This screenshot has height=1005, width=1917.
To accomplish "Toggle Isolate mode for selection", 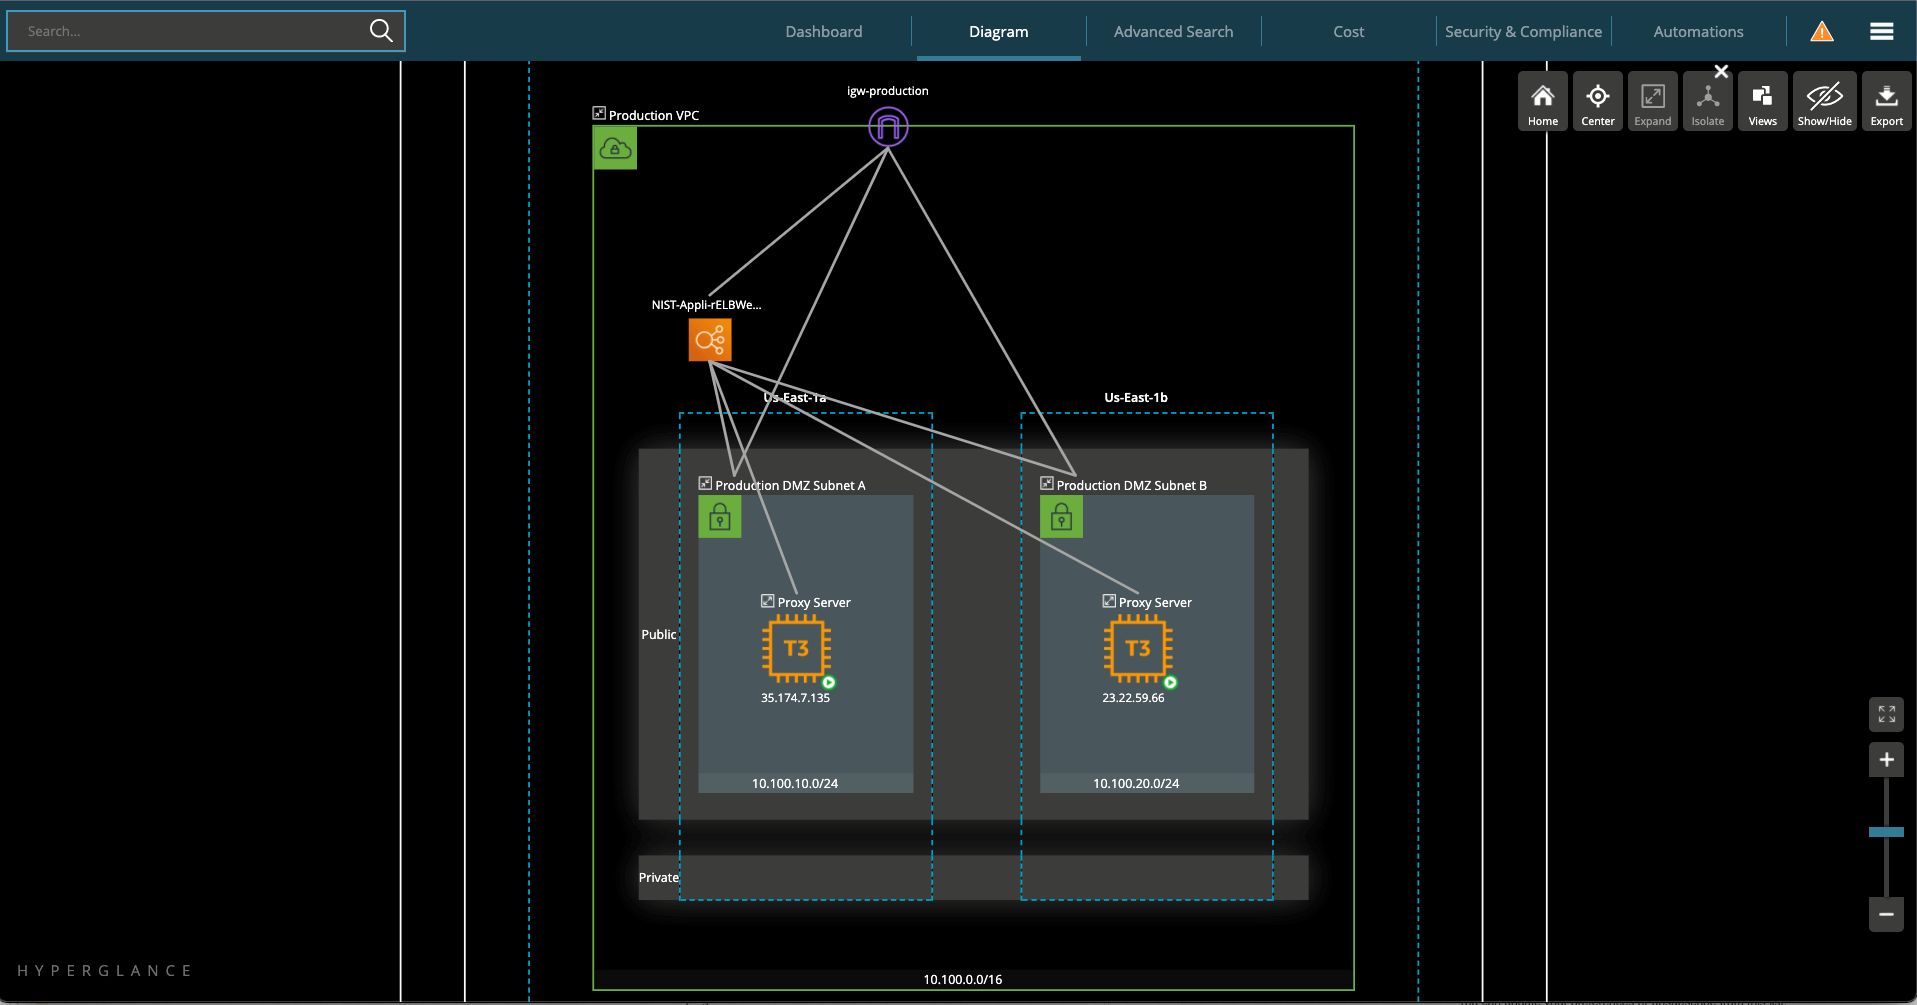I will (1707, 101).
